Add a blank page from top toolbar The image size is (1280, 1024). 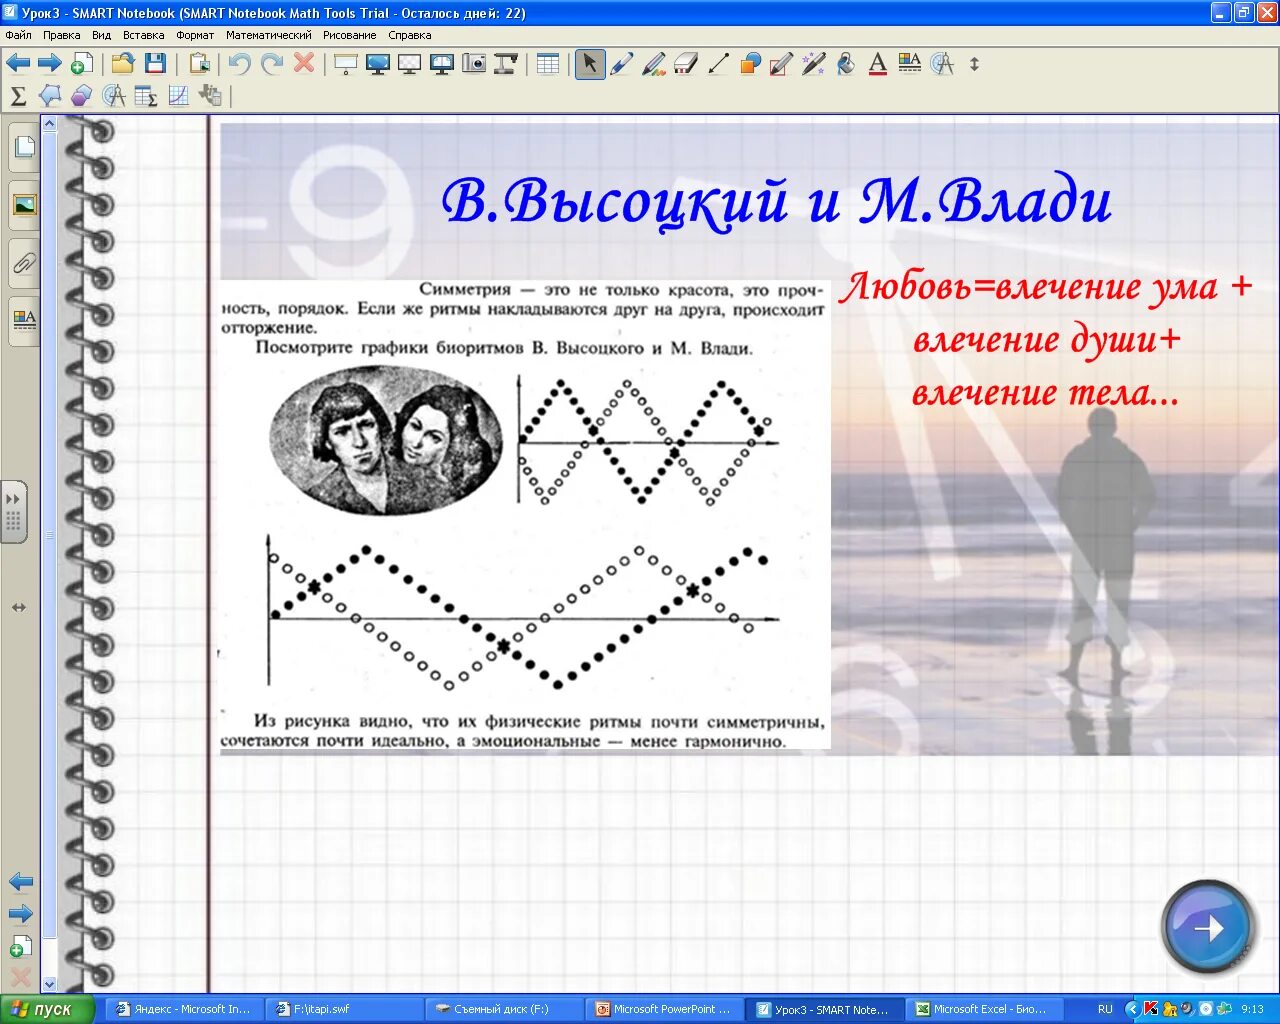click(x=82, y=64)
